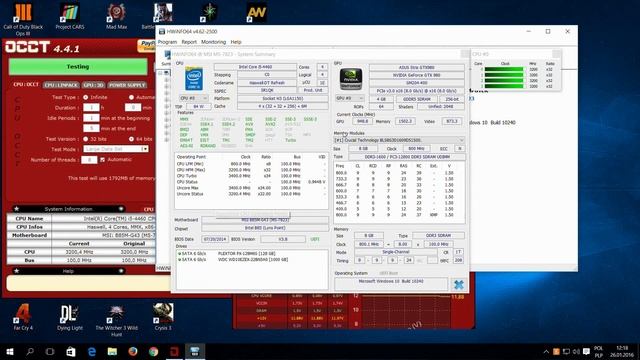The height and width of the screenshot is (360, 640).
Task: Open Task View on the taskbar
Action: pyautogui.click(x=50, y=351)
